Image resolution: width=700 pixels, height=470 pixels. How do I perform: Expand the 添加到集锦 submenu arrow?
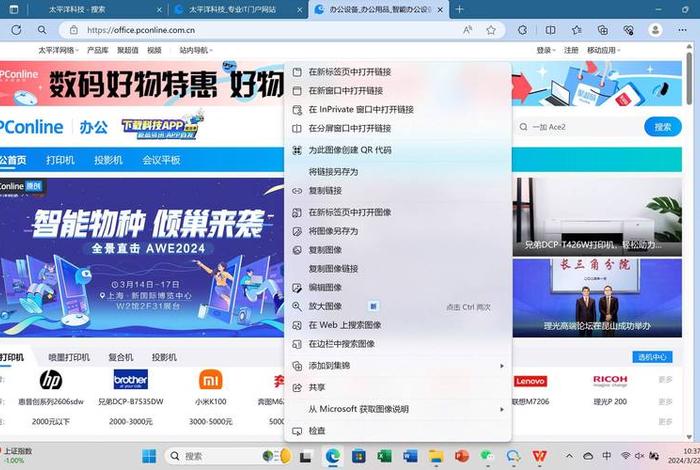point(502,366)
